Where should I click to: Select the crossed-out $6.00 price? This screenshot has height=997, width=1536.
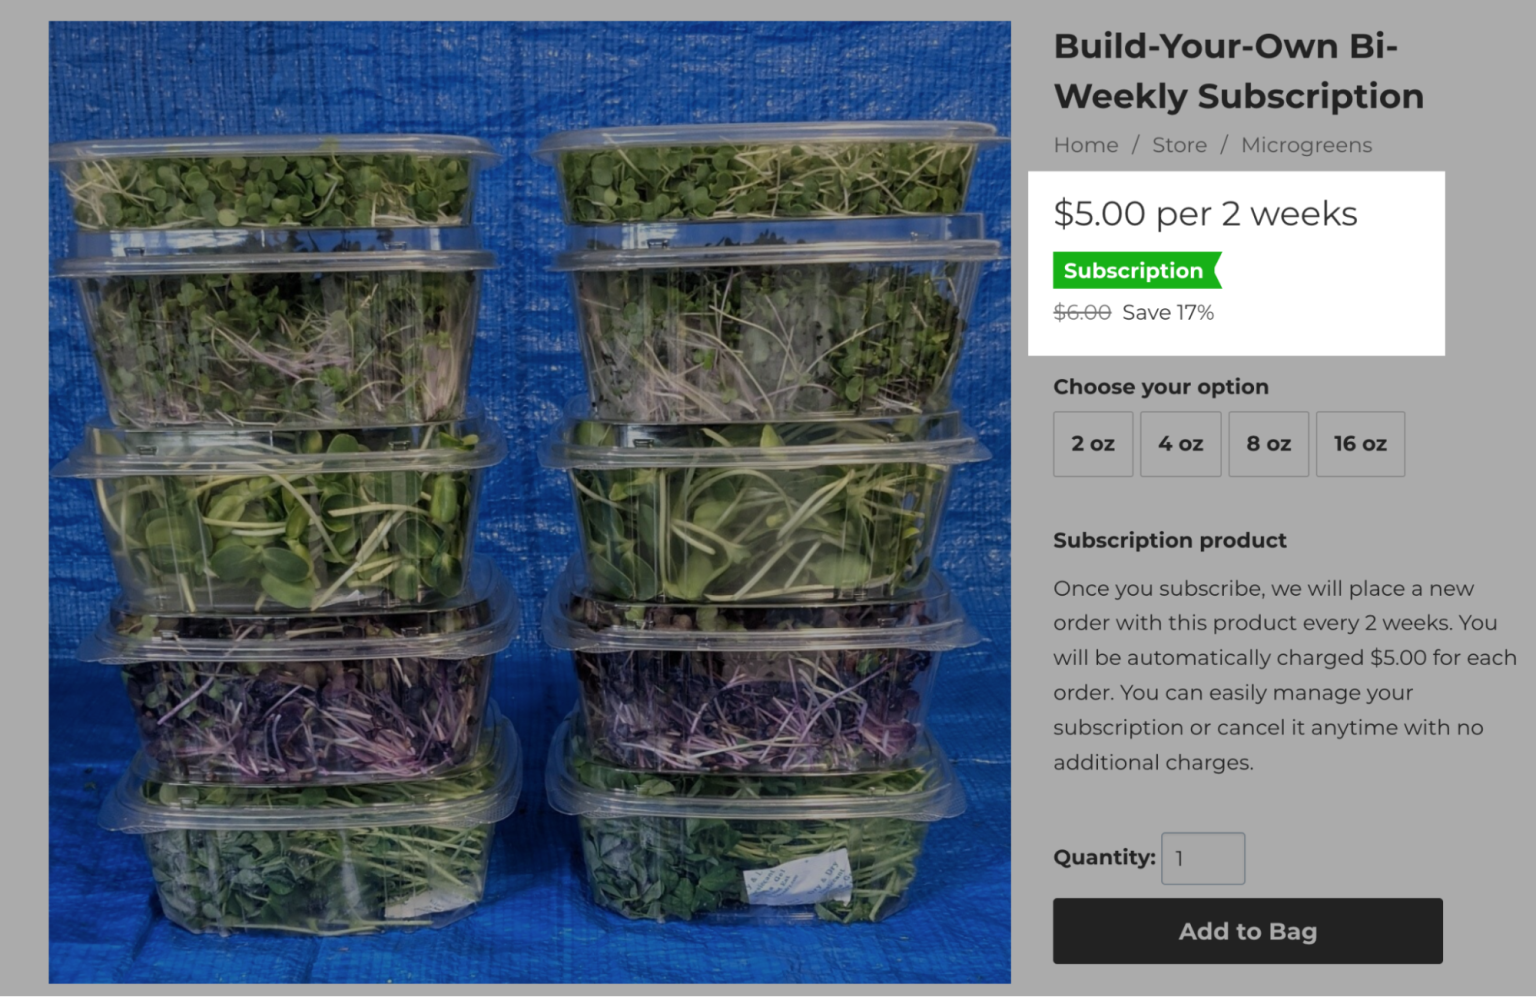1081,312
